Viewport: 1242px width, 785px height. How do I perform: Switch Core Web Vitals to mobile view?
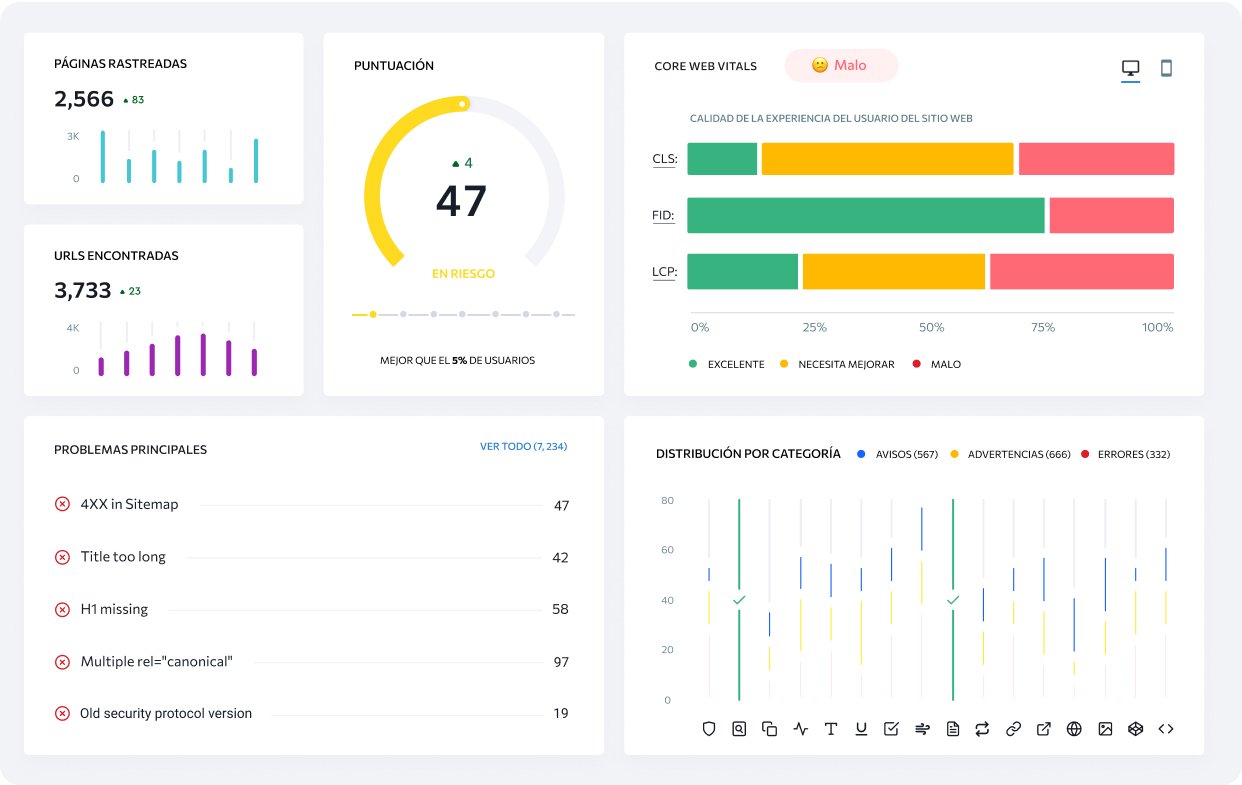click(1166, 68)
